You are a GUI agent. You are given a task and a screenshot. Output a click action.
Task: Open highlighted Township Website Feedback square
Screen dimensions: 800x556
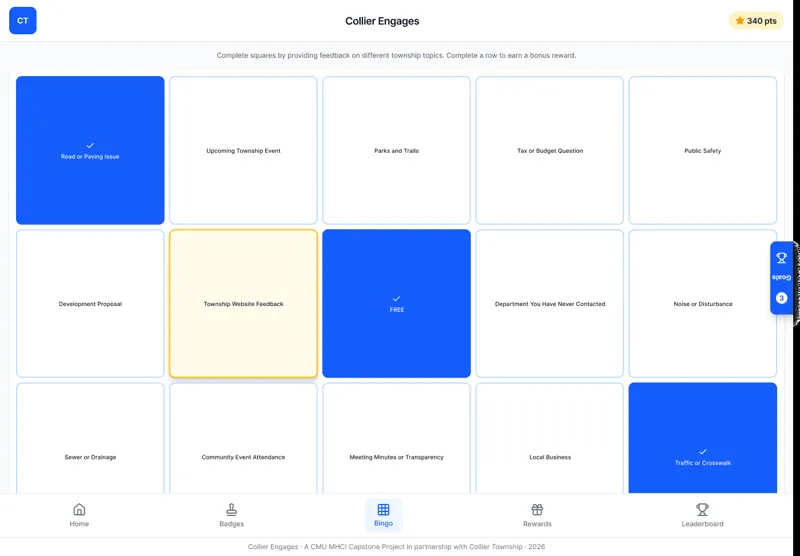pyautogui.click(x=243, y=304)
